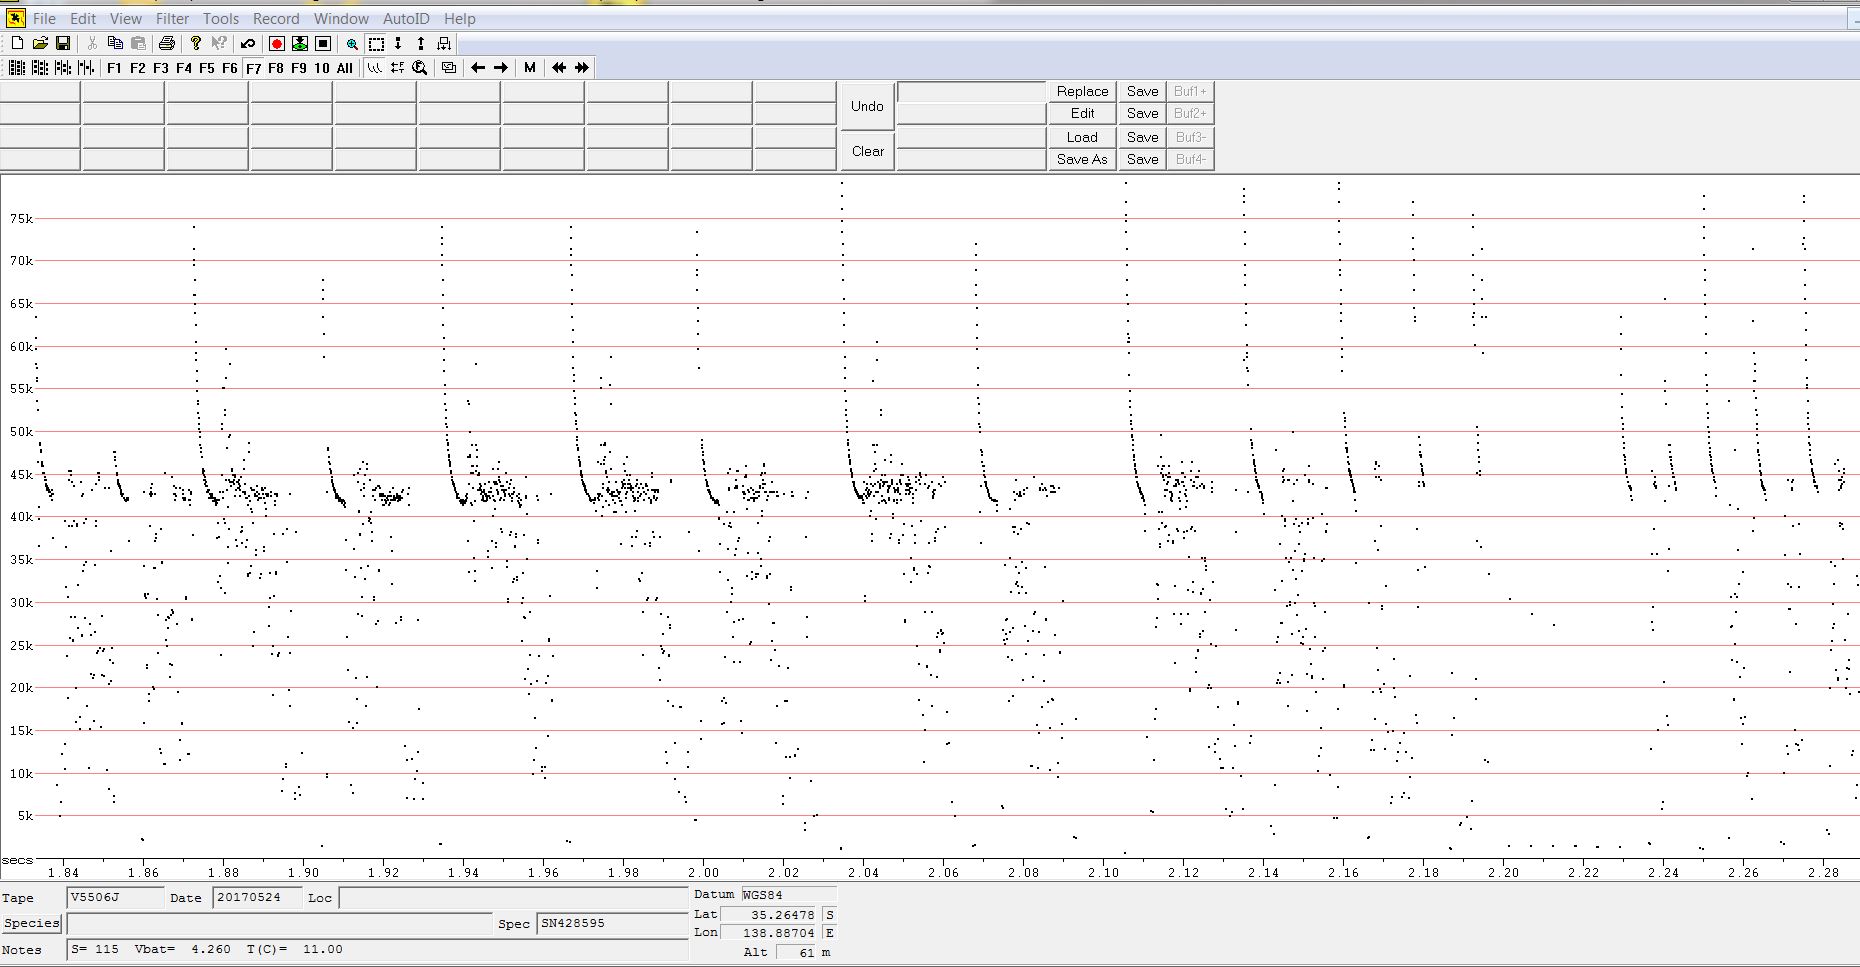Click the first compressed-view bars icon
Viewport: 1860px width, 967px height.
16,68
